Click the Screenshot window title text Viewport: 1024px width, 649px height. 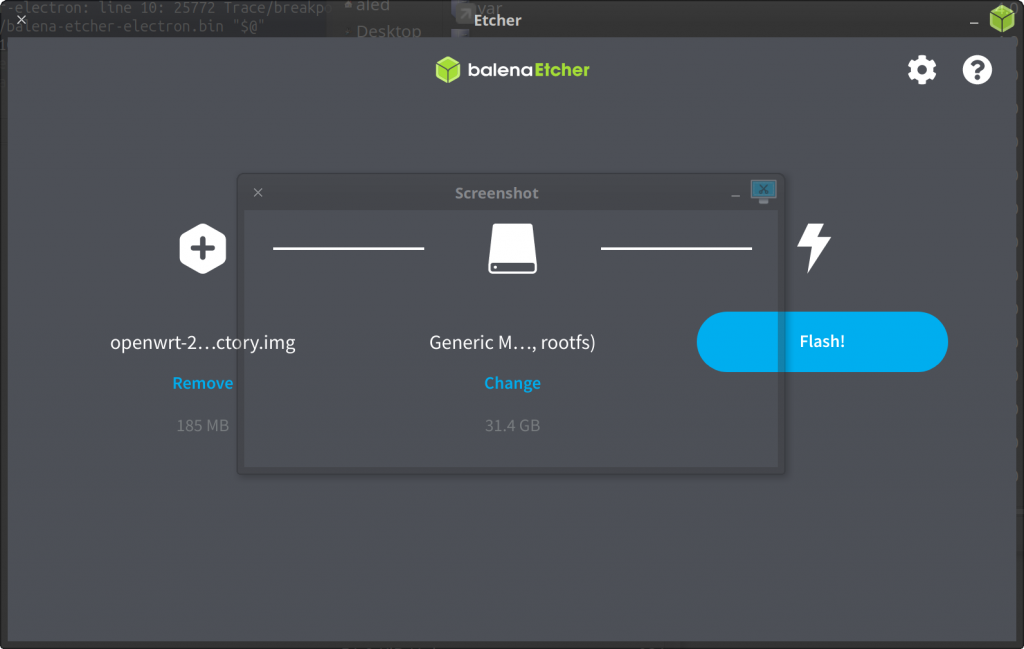point(497,193)
